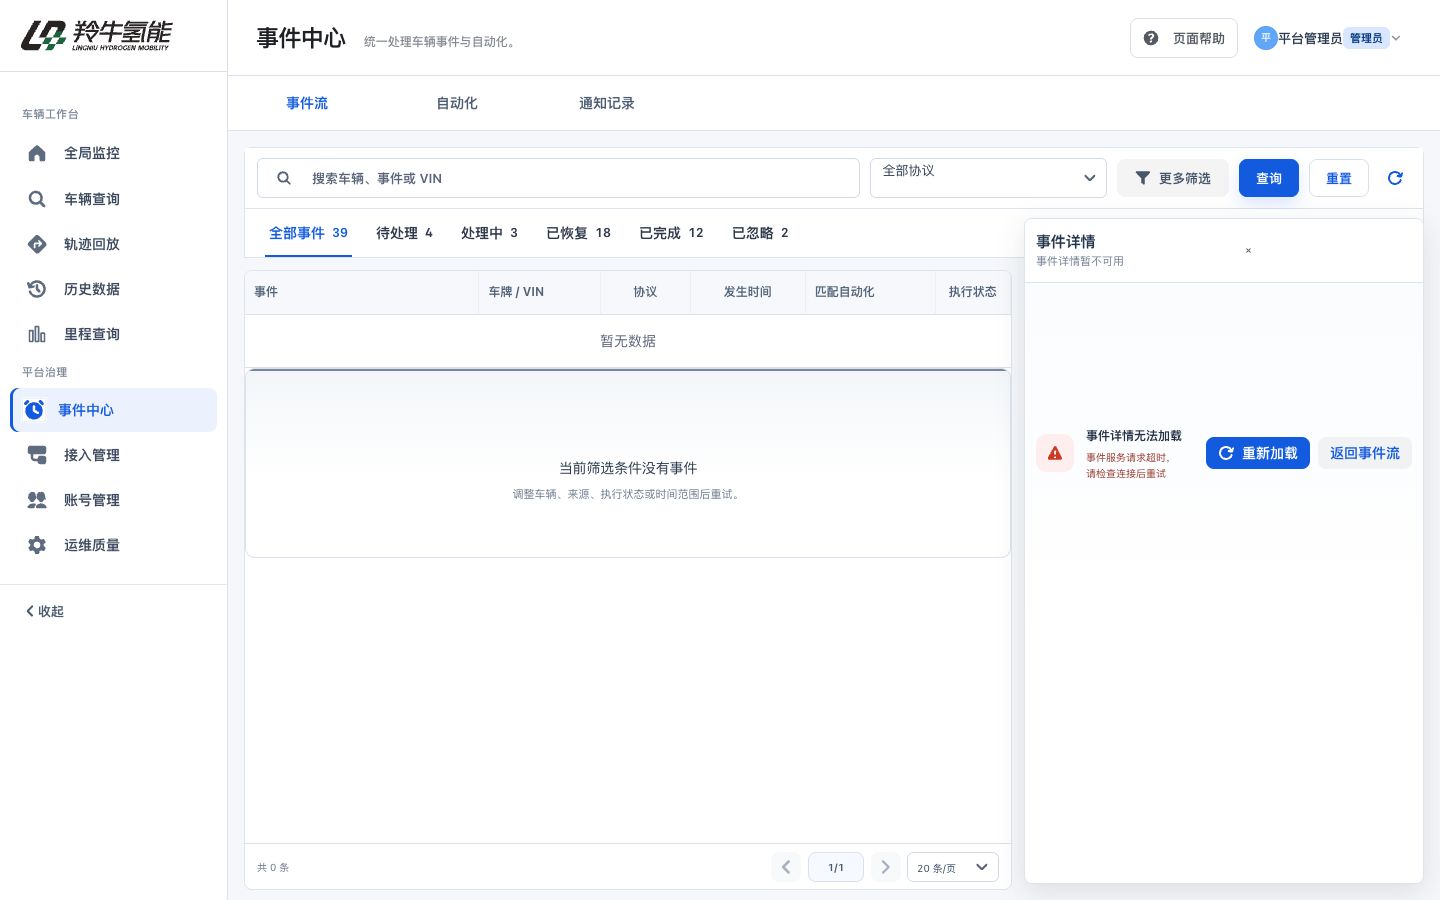Go to next page arrow

pyautogui.click(x=885, y=867)
